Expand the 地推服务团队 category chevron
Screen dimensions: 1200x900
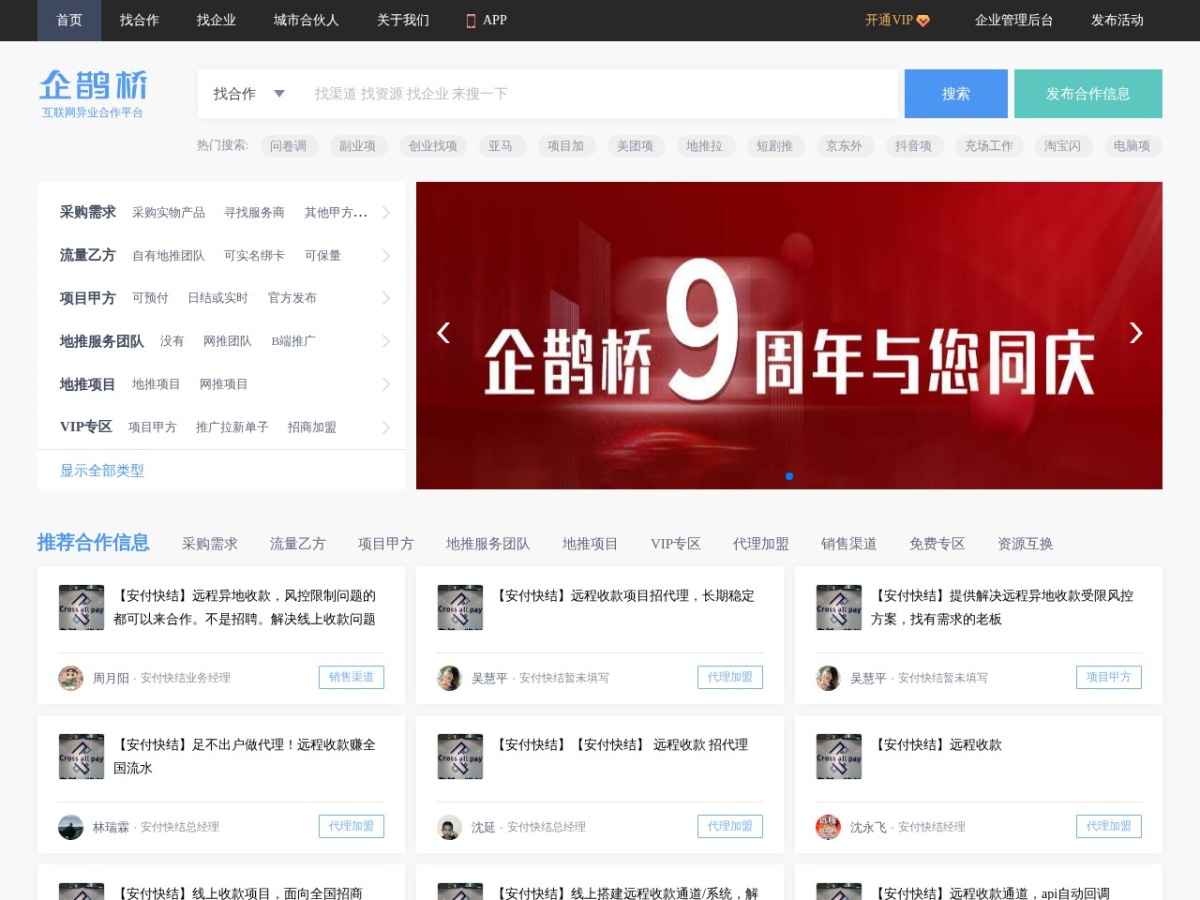point(386,341)
